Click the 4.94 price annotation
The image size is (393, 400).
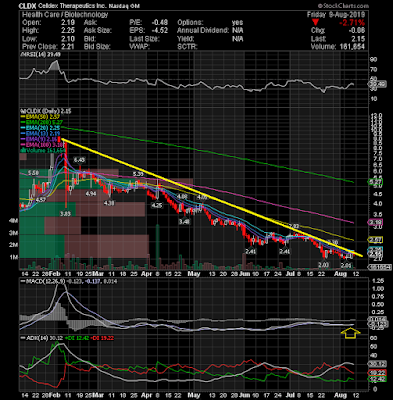pos(91,194)
